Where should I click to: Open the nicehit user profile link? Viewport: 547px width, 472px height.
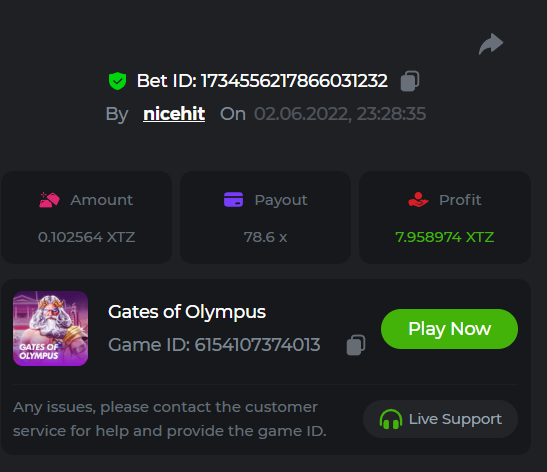click(x=174, y=114)
